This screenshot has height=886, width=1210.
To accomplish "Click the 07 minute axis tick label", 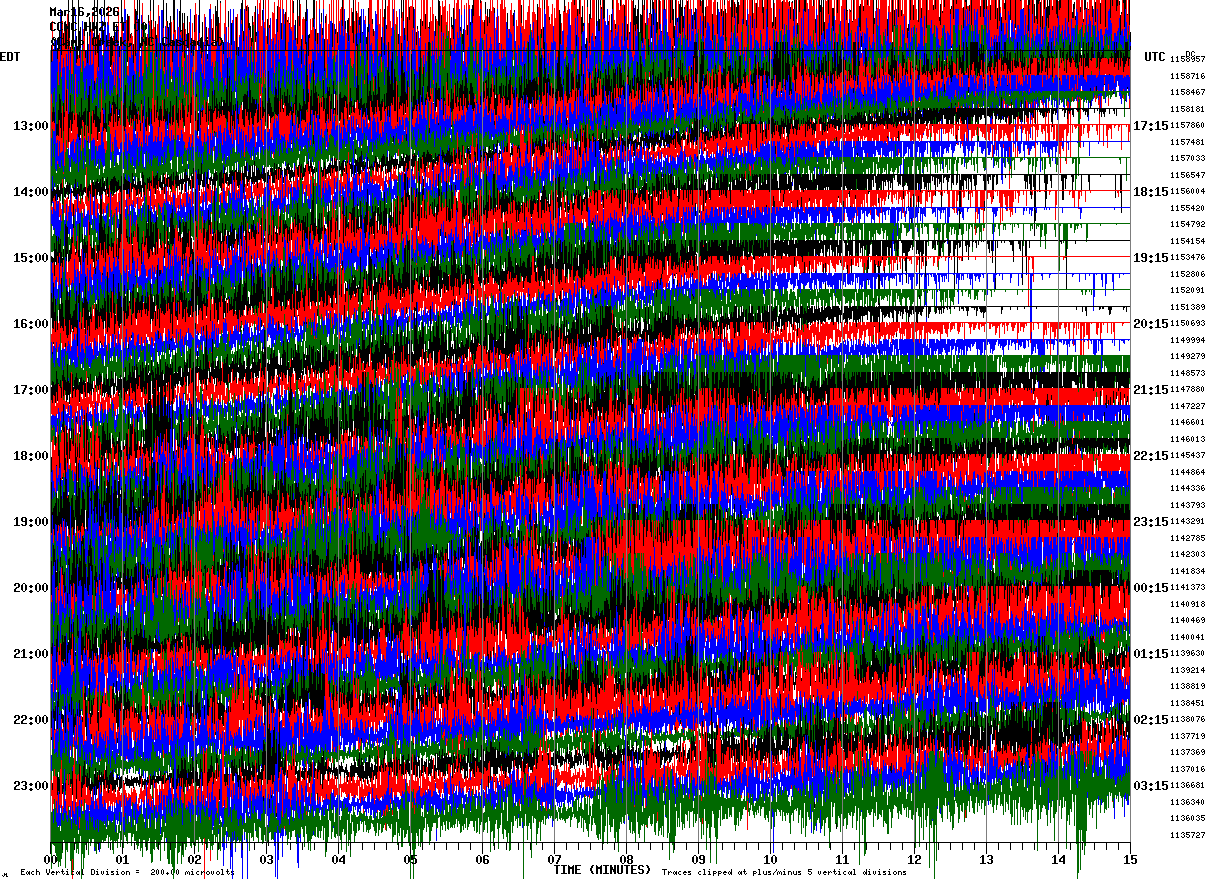I will coord(555,859).
